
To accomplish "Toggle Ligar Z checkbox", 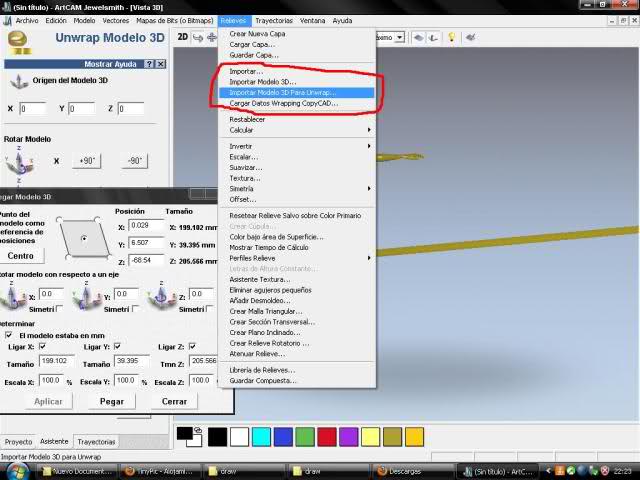I will 192,347.
